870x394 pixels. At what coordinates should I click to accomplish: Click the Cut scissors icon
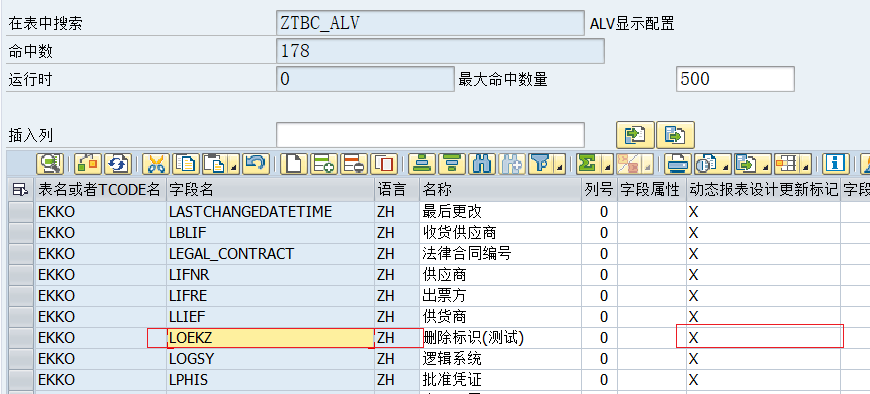point(156,164)
